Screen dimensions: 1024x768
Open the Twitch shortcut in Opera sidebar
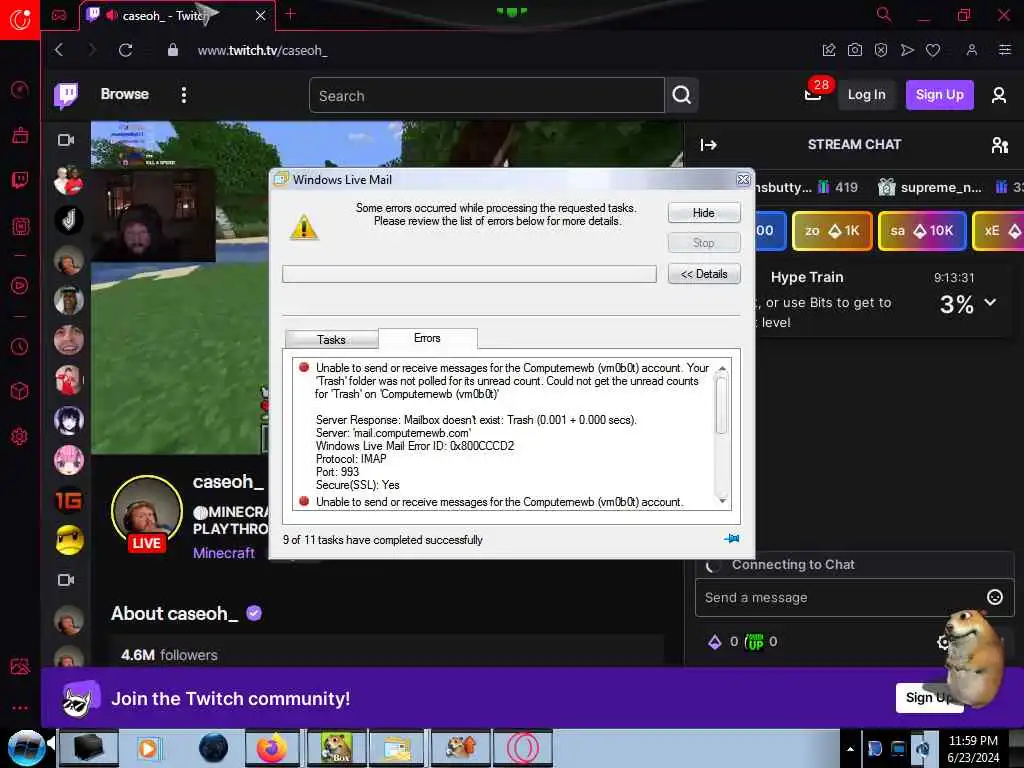tap(20, 180)
